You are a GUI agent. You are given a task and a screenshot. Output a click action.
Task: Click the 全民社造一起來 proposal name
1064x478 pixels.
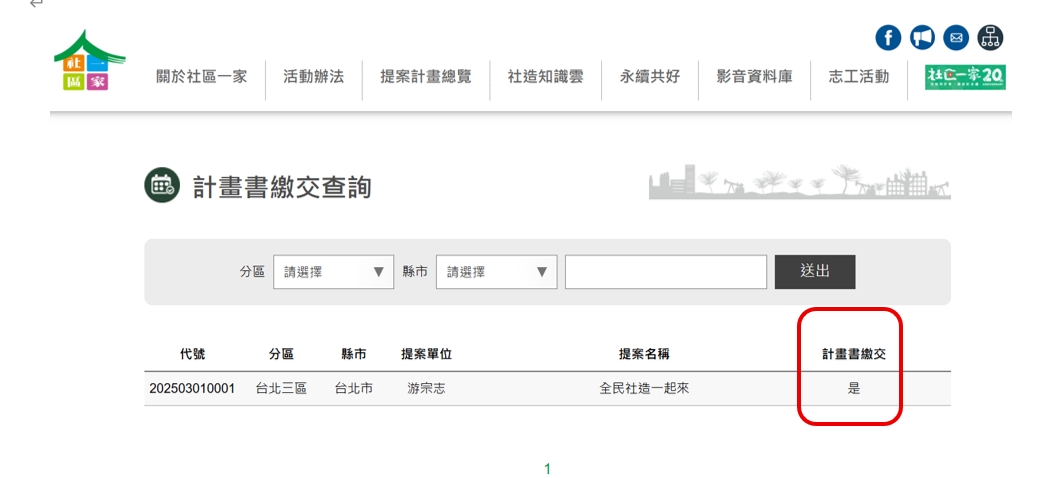[643, 388]
